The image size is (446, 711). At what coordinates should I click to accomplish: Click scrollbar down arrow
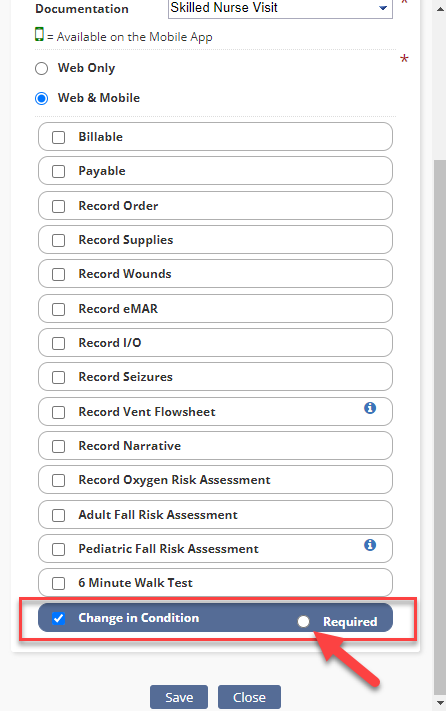(440, 703)
